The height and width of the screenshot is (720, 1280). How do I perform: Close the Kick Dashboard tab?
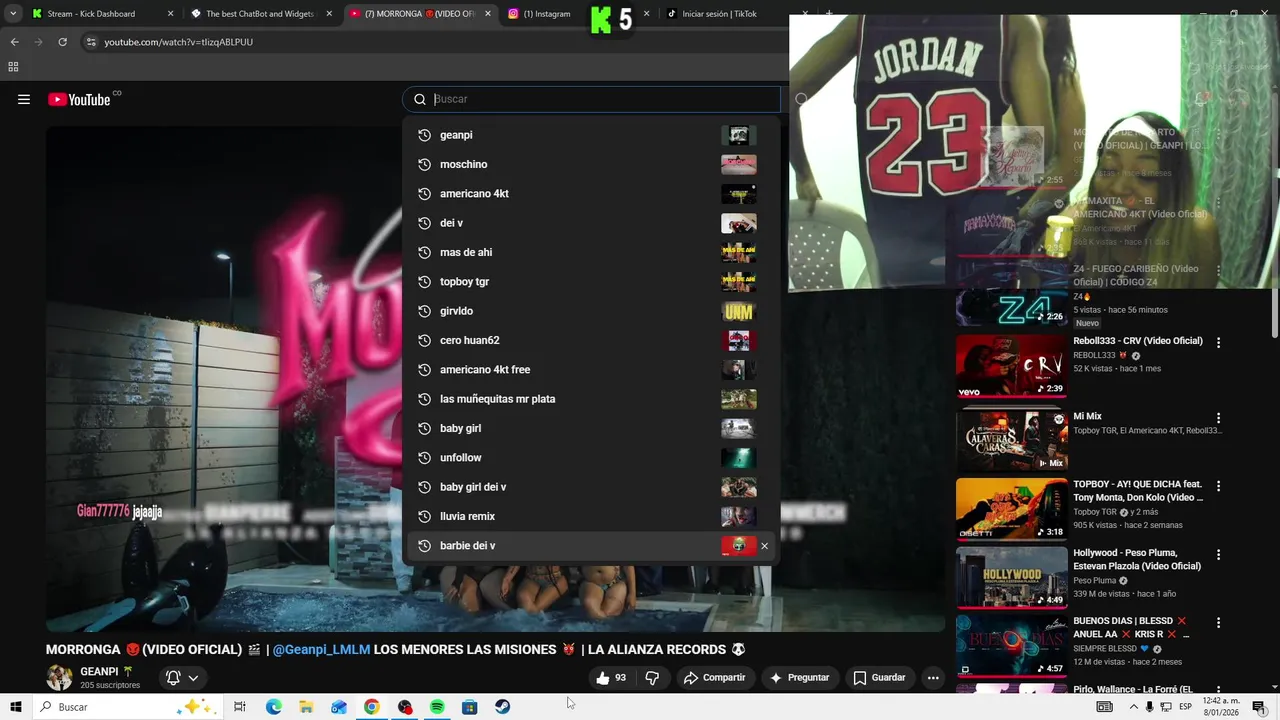click(x=170, y=14)
